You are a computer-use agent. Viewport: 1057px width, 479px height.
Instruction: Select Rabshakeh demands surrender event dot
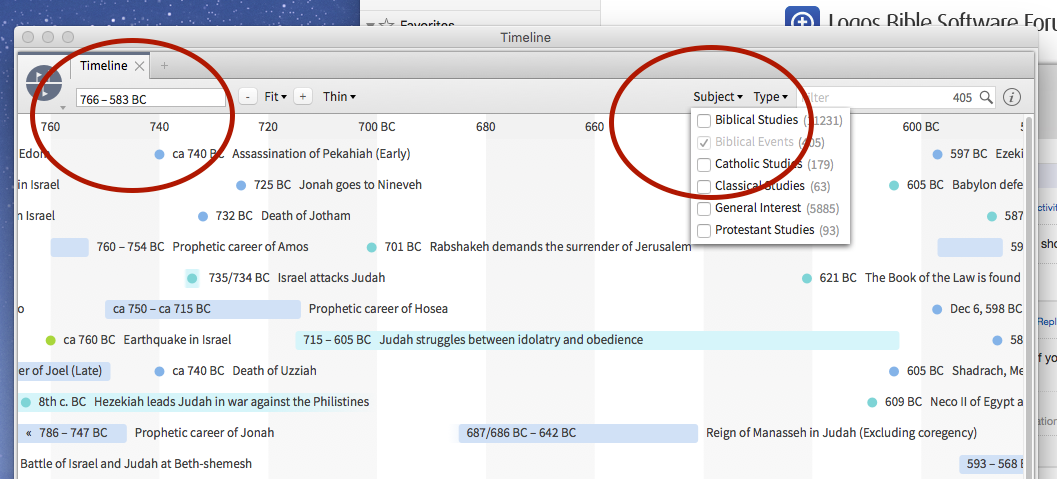tap(371, 247)
